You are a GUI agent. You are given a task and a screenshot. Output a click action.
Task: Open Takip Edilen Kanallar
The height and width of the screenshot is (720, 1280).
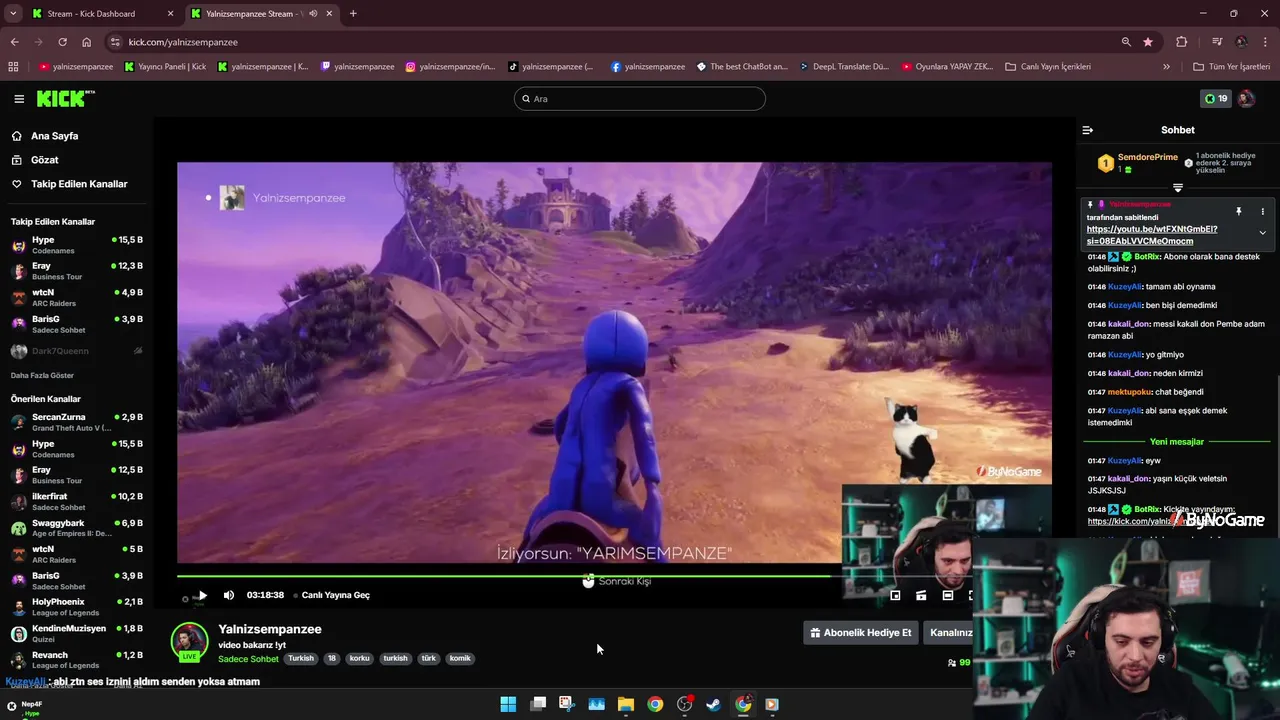tap(79, 184)
